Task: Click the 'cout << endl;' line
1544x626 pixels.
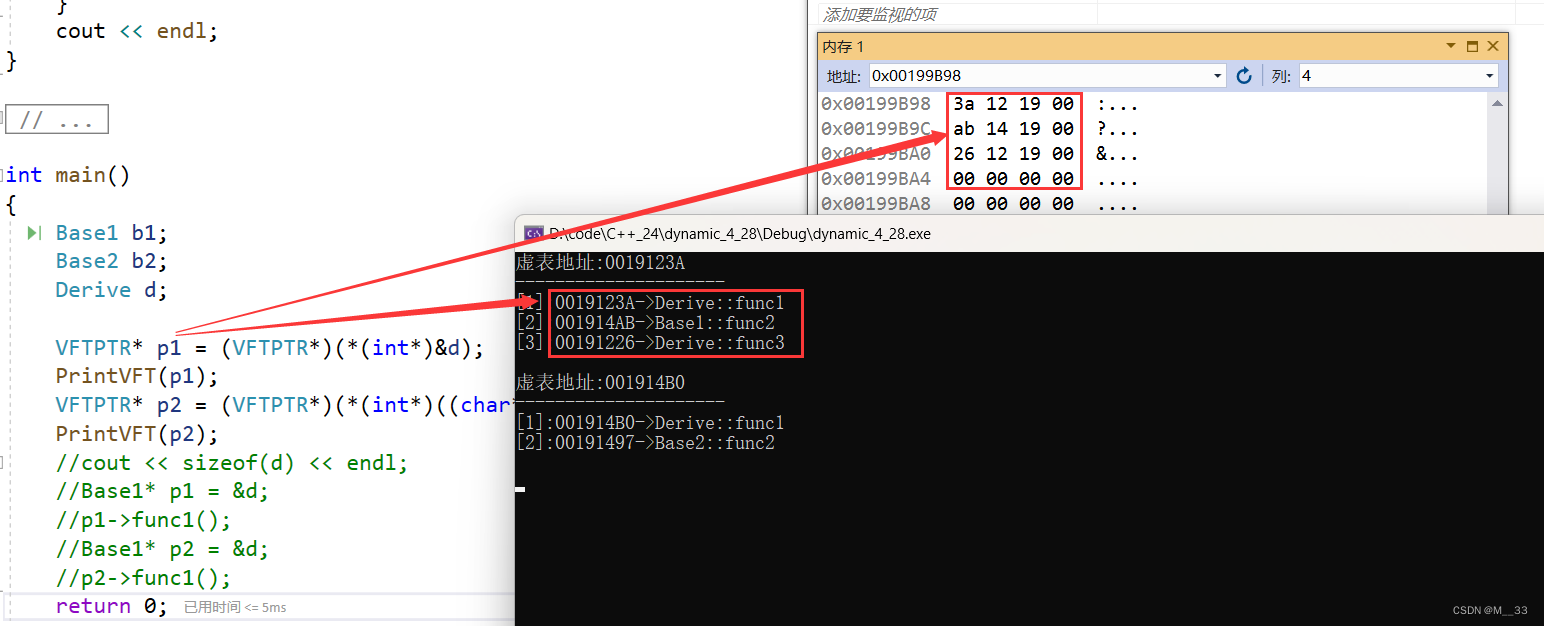Action: pyautogui.click(x=137, y=31)
